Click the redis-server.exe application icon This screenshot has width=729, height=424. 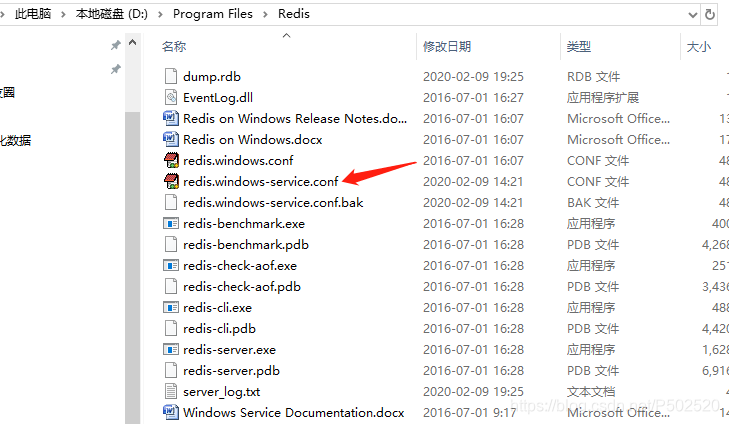click(171, 349)
